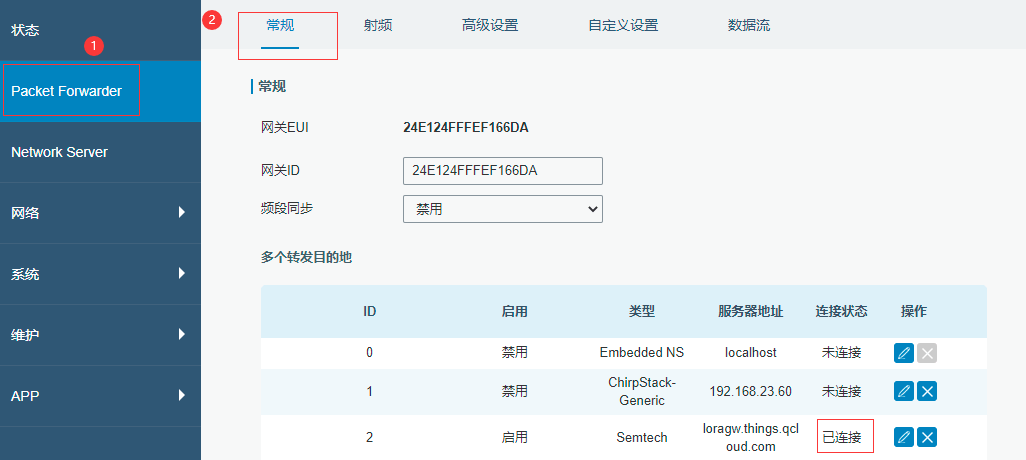Image resolution: width=1026 pixels, height=460 pixels.
Task: Delete the ChirpStack-Generic destination row
Action: pyautogui.click(x=927, y=391)
